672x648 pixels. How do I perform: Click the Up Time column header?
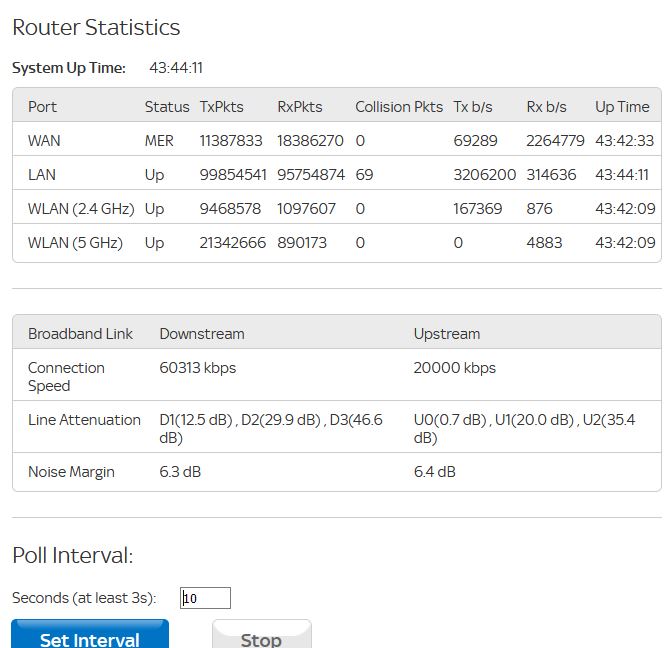point(622,107)
